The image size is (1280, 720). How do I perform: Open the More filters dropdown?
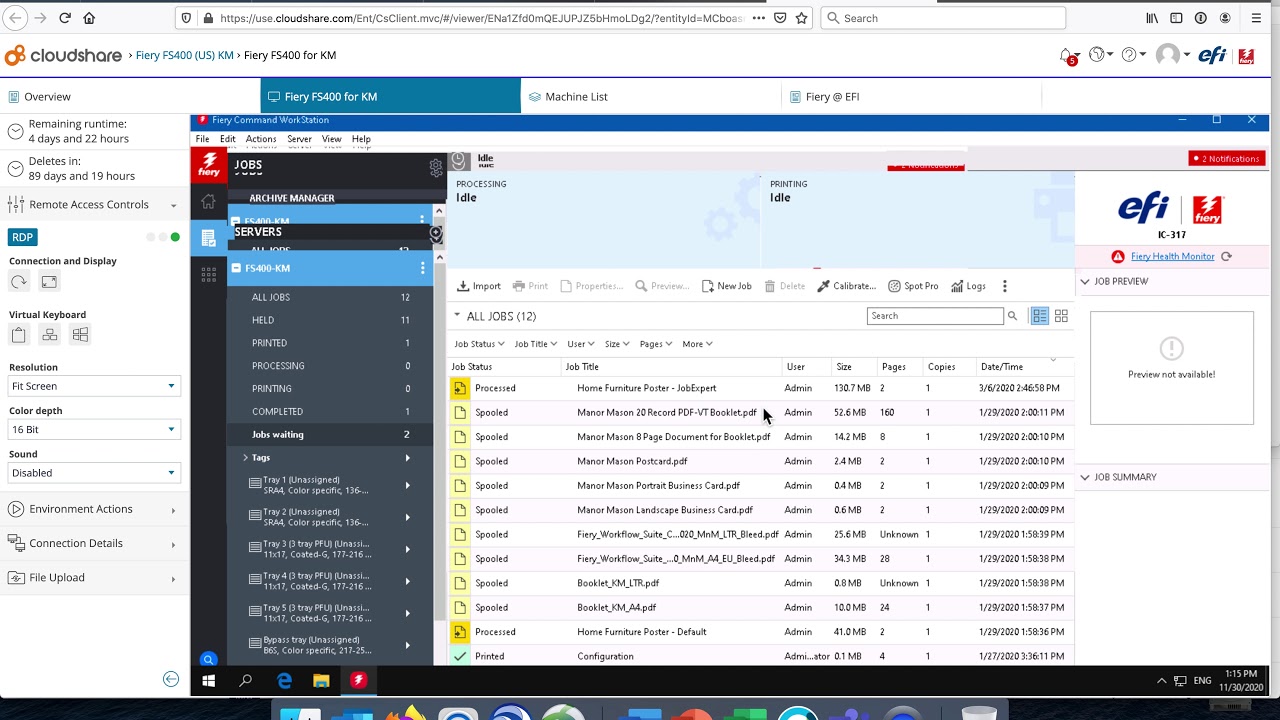click(697, 344)
